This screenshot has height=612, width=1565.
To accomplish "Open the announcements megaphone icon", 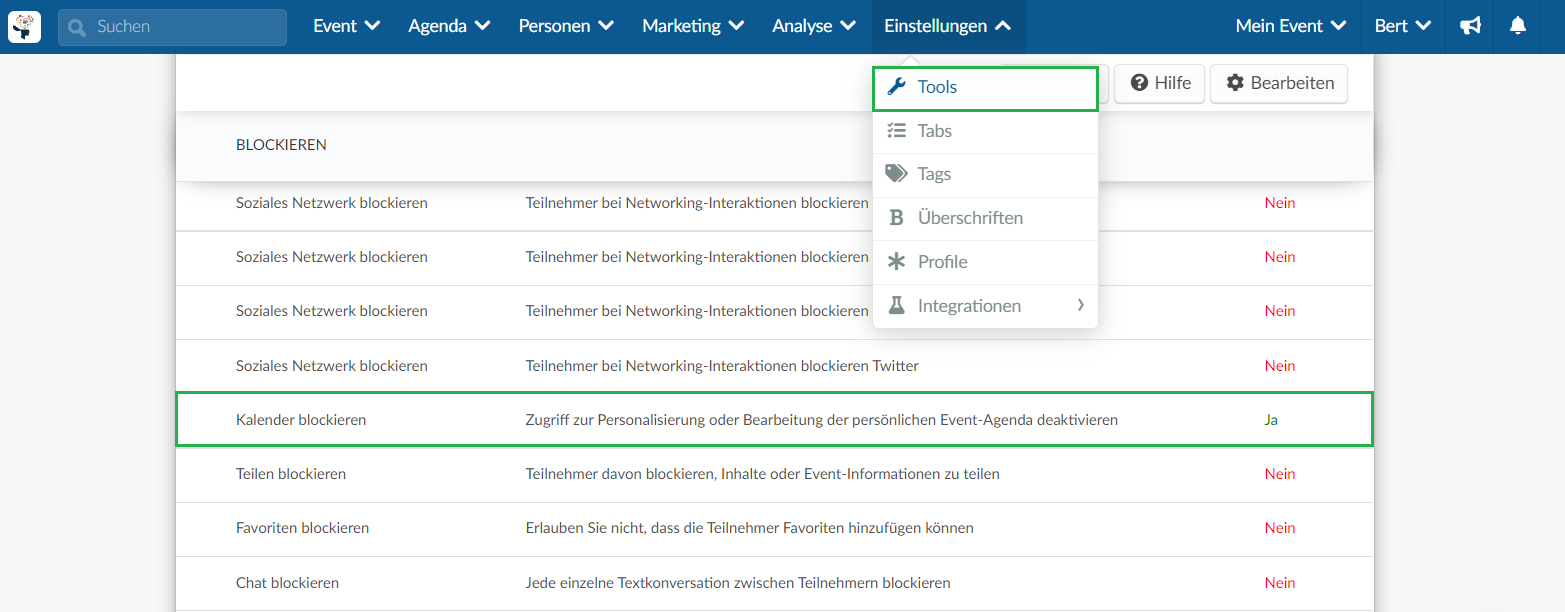I will click(x=1470, y=27).
